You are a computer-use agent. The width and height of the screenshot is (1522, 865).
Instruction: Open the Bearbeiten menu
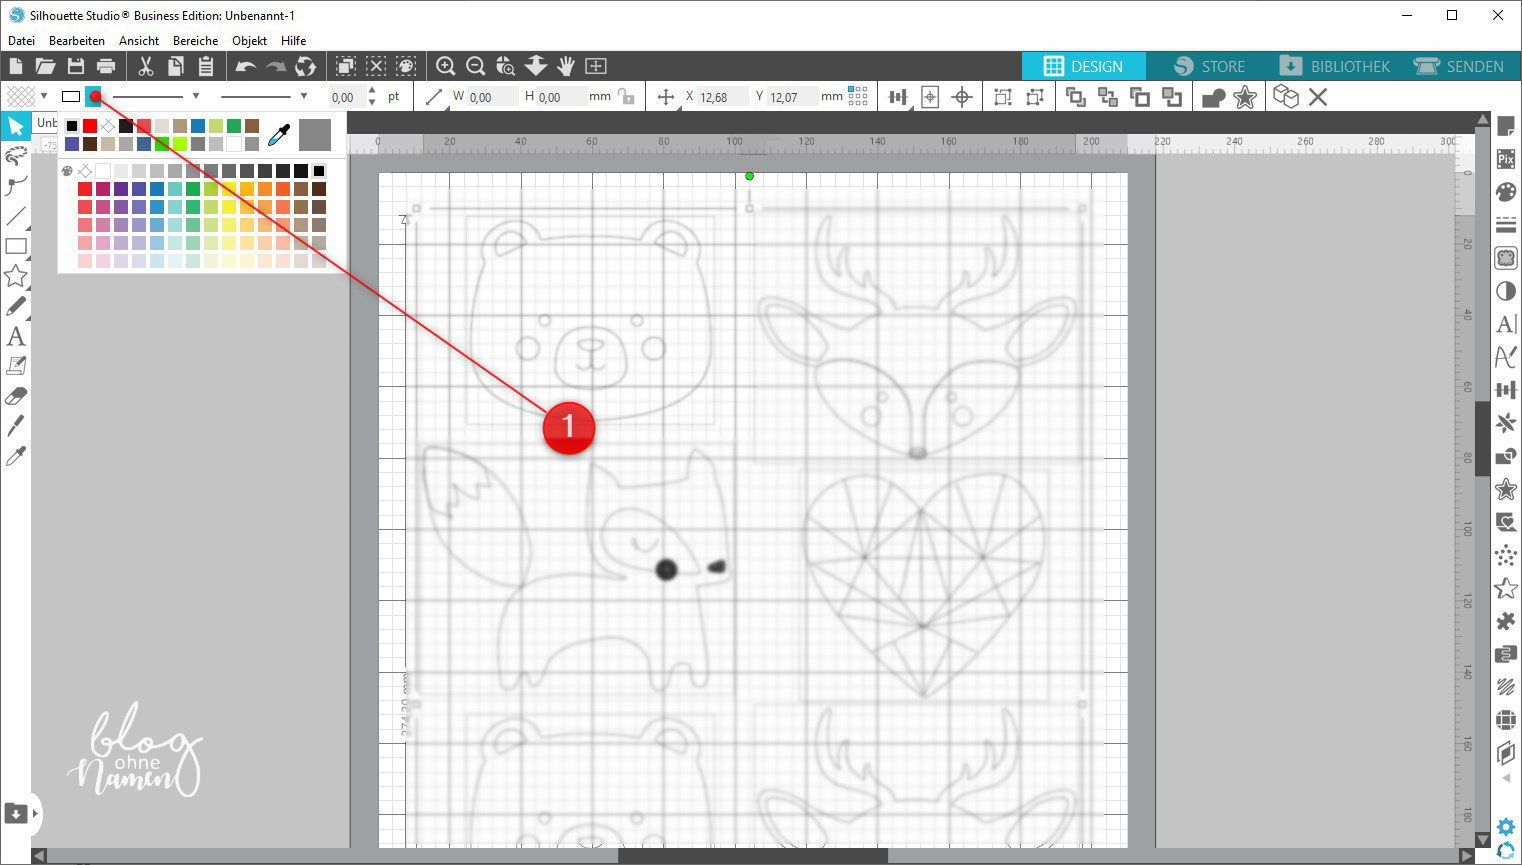77,41
